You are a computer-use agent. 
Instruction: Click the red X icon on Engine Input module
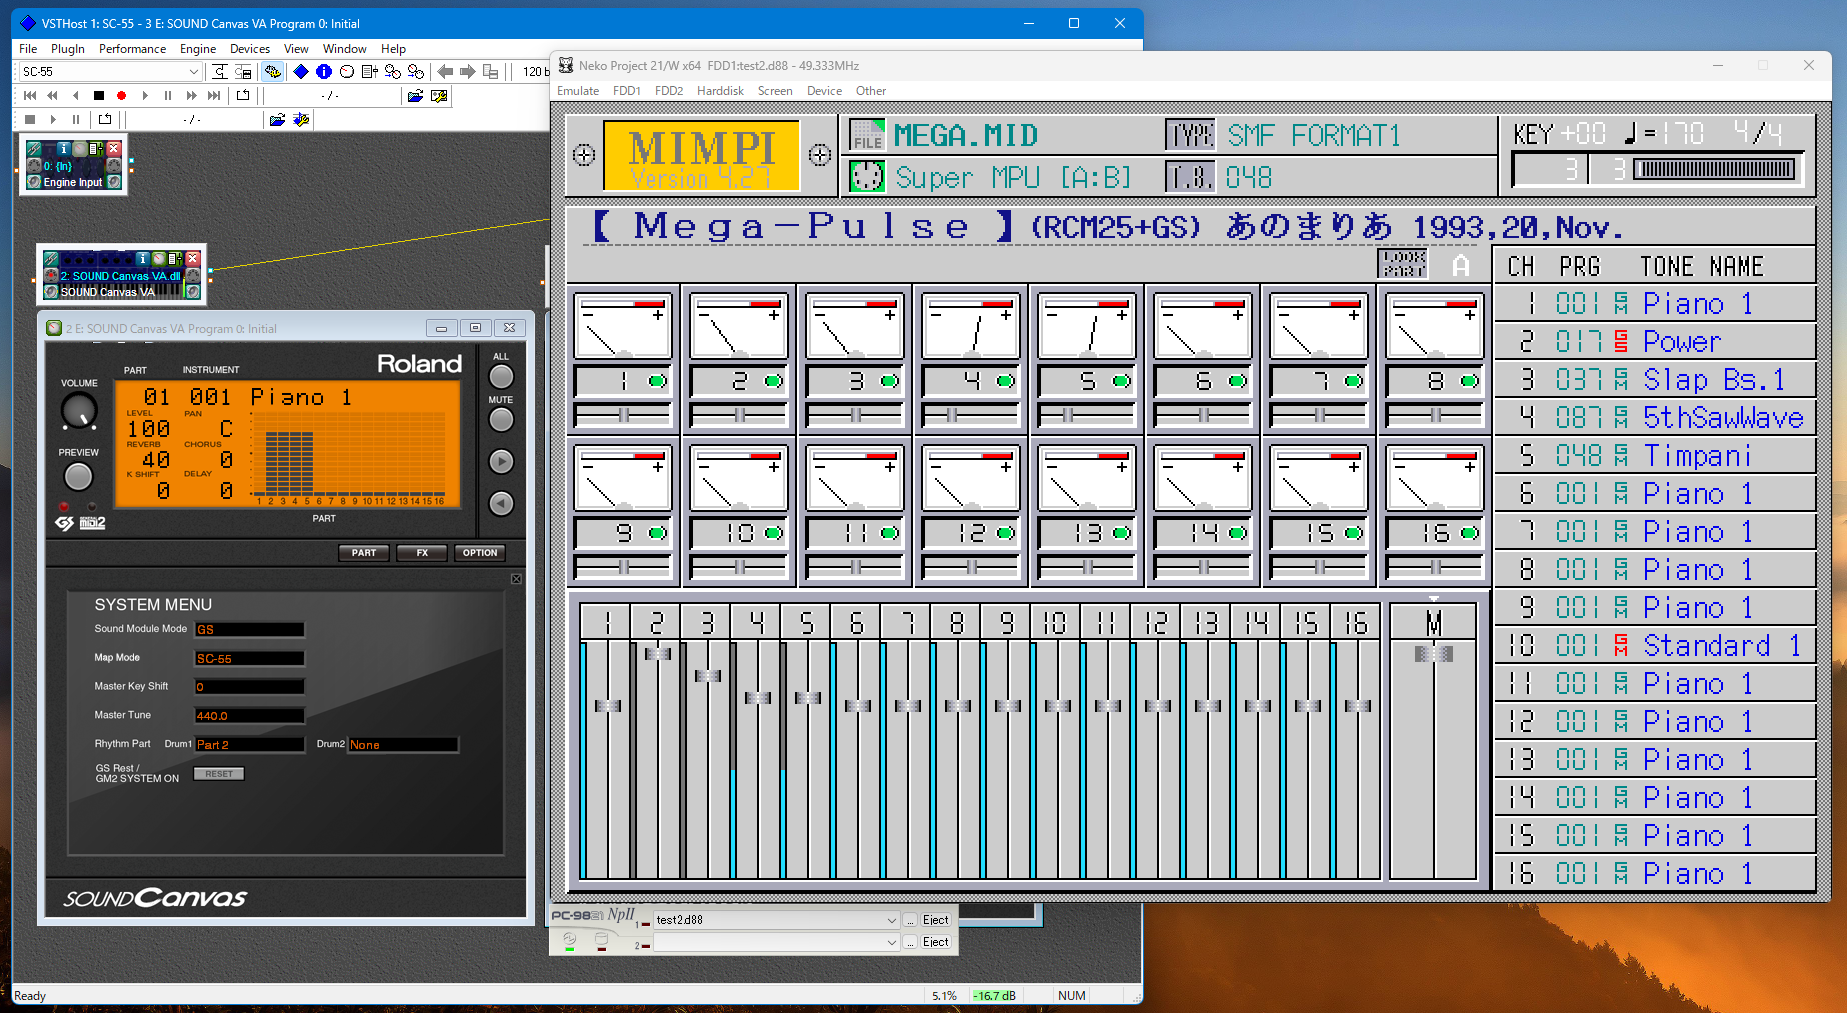pyautogui.click(x=113, y=148)
